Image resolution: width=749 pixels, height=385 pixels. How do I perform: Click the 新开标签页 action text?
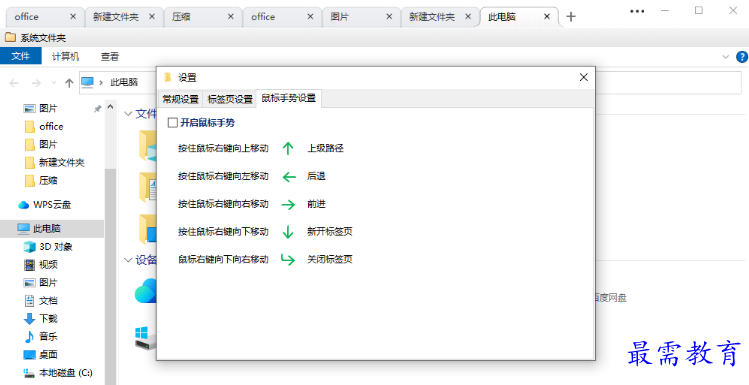(330, 232)
